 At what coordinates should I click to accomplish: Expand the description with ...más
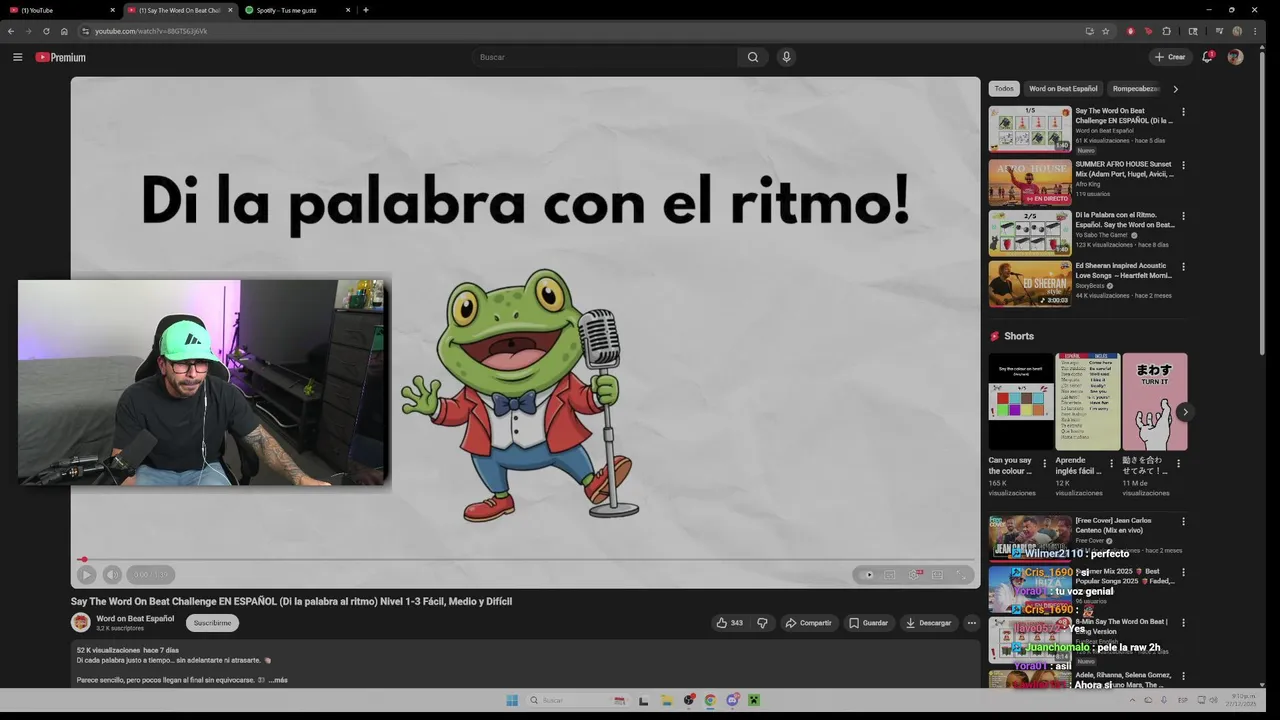coord(278,680)
